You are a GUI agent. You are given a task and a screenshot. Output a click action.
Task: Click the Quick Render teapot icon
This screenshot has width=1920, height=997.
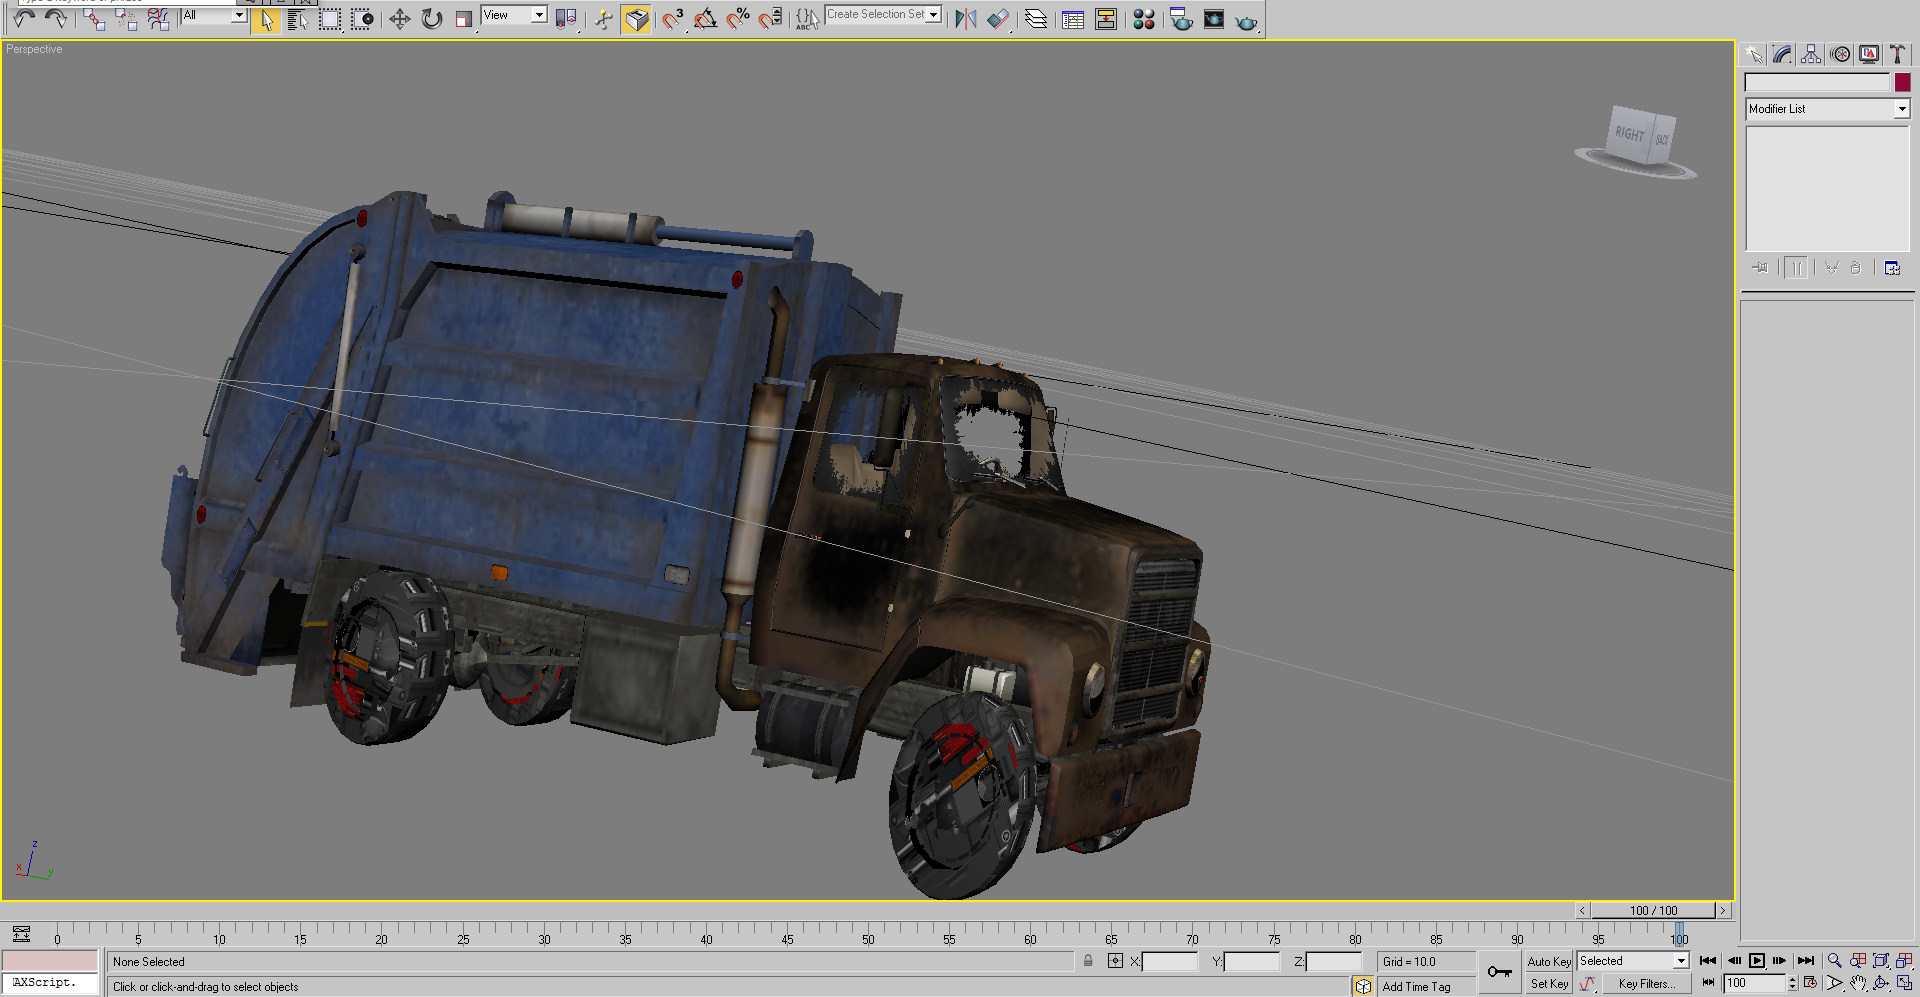pos(1246,21)
